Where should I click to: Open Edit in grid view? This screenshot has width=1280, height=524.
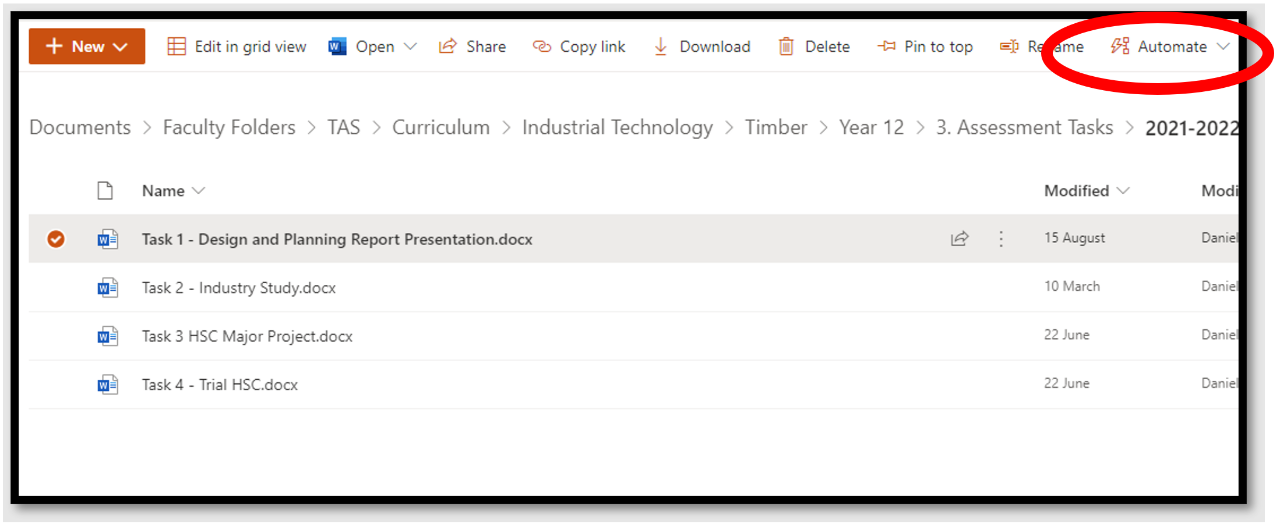point(237,46)
